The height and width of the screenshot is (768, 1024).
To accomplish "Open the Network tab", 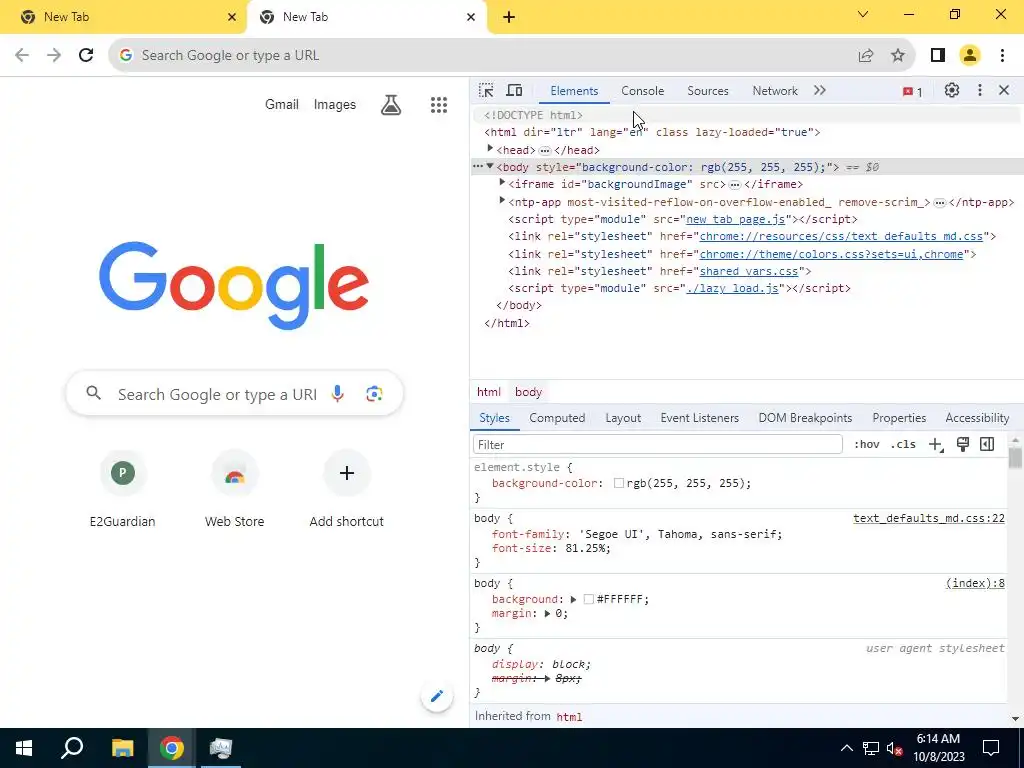I will point(775,91).
